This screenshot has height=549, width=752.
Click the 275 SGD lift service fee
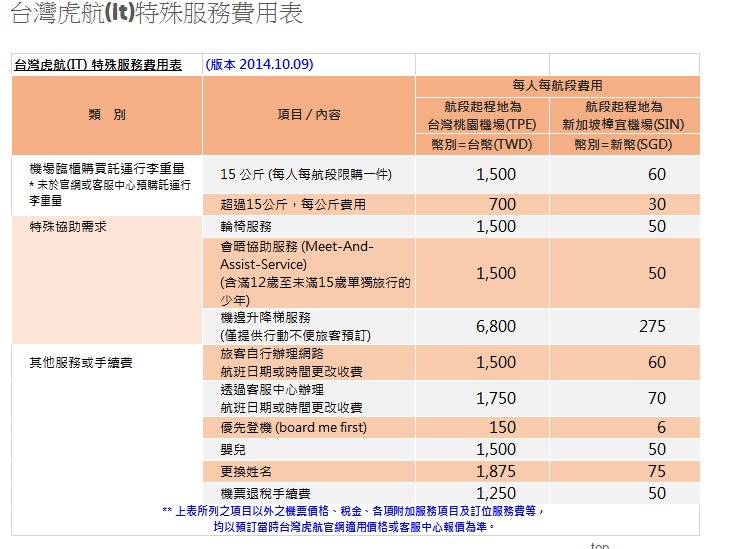coord(653,327)
